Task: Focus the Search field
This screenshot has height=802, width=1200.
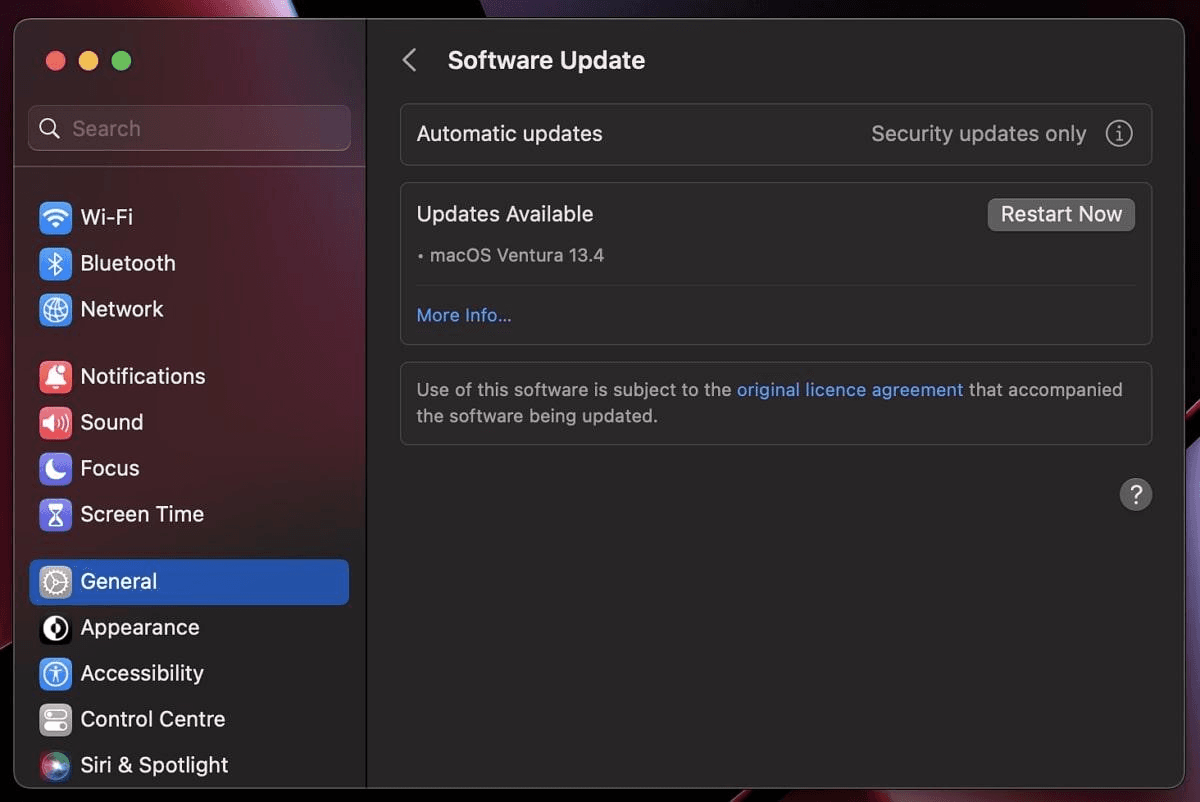Action: point(189,128)
